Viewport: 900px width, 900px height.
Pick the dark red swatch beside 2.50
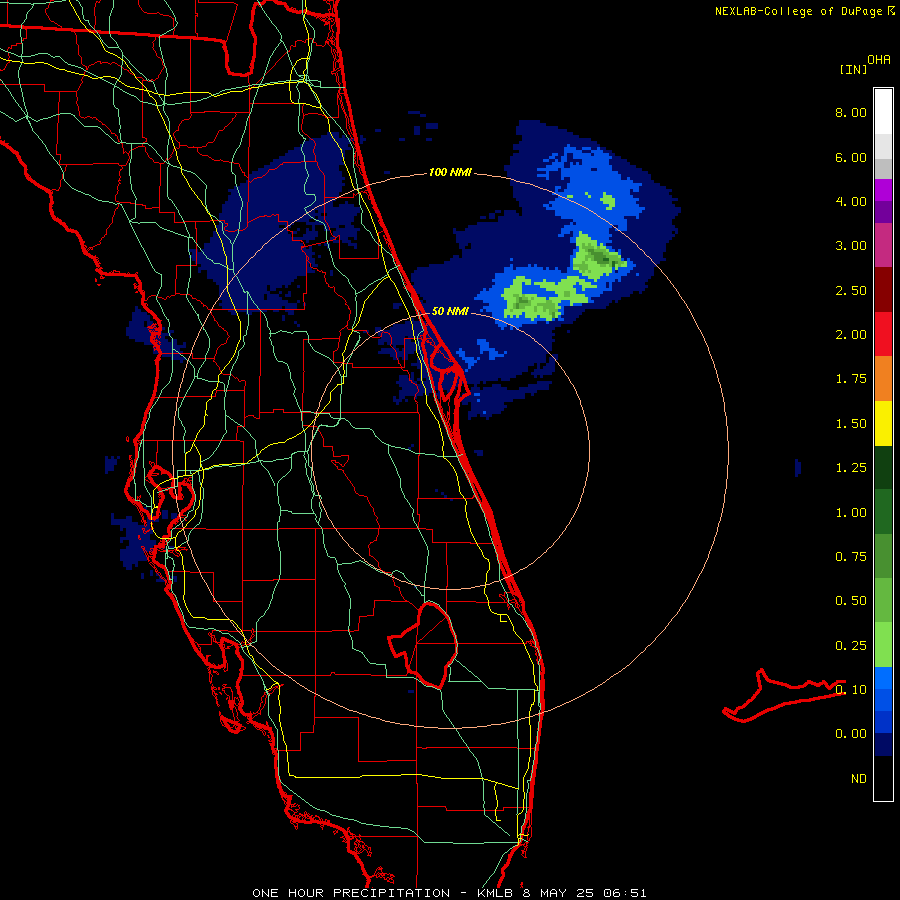pyautogui.click(x=883, y=290)
